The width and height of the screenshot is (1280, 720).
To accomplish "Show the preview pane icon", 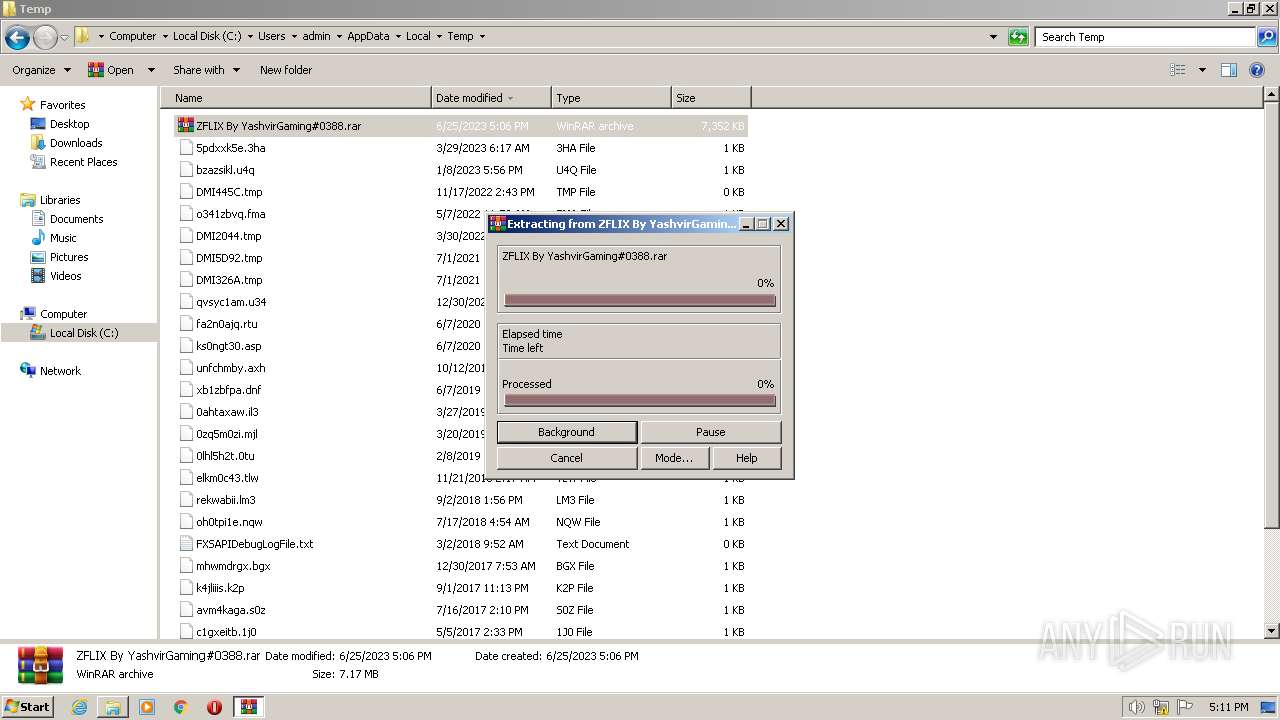I will (x=1229, y=70).
